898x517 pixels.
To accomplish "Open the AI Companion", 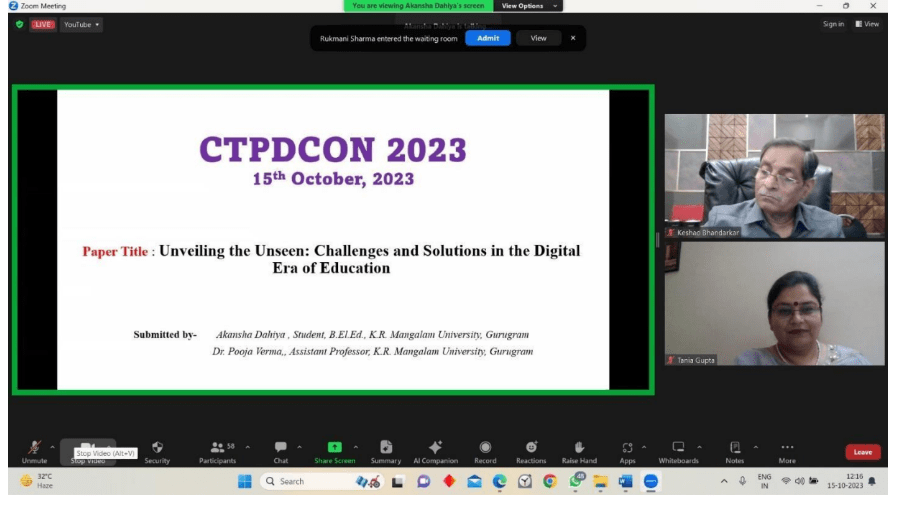I will 435,449.
